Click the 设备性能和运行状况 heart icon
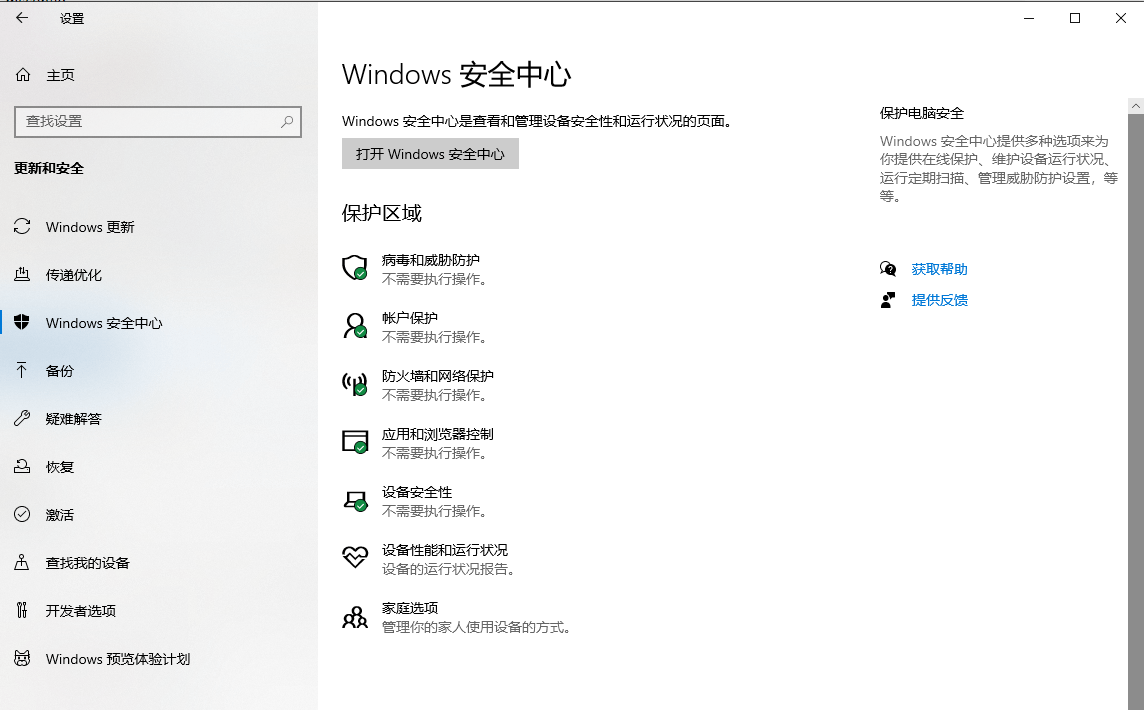This screenshot has height=710, width=1144. click(x=355, y=557)
